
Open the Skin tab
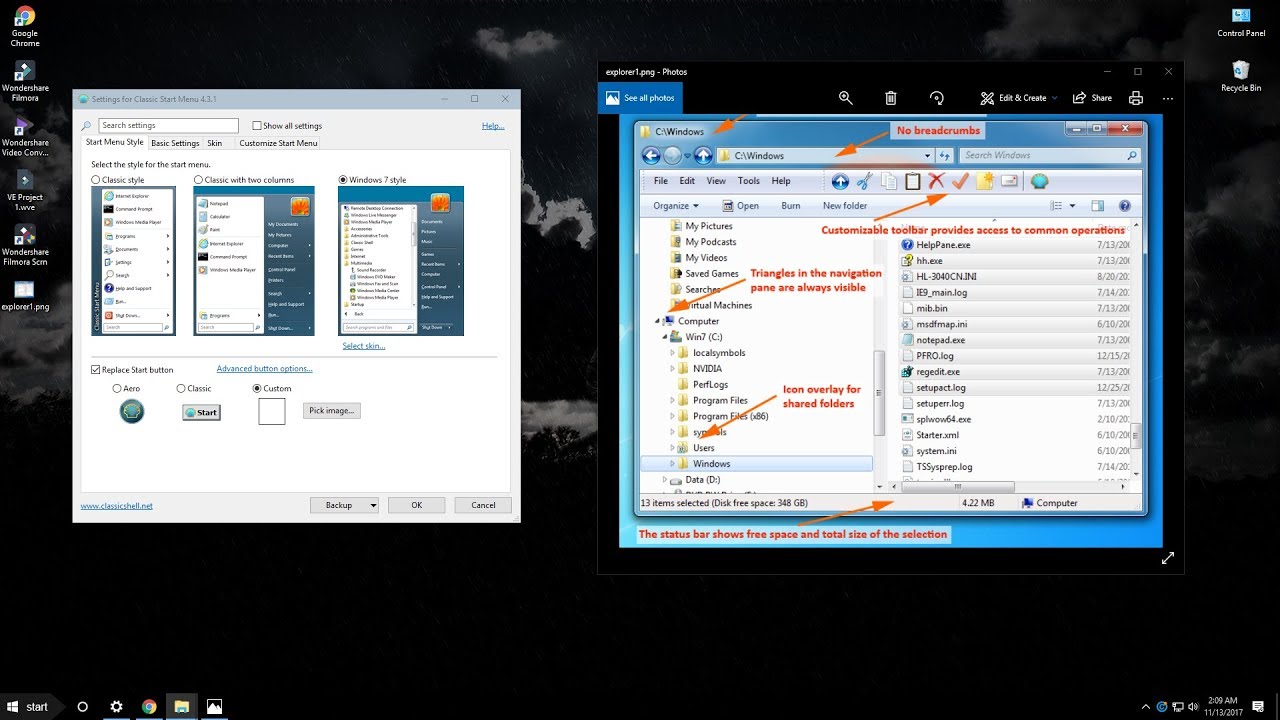coord(215,143)
